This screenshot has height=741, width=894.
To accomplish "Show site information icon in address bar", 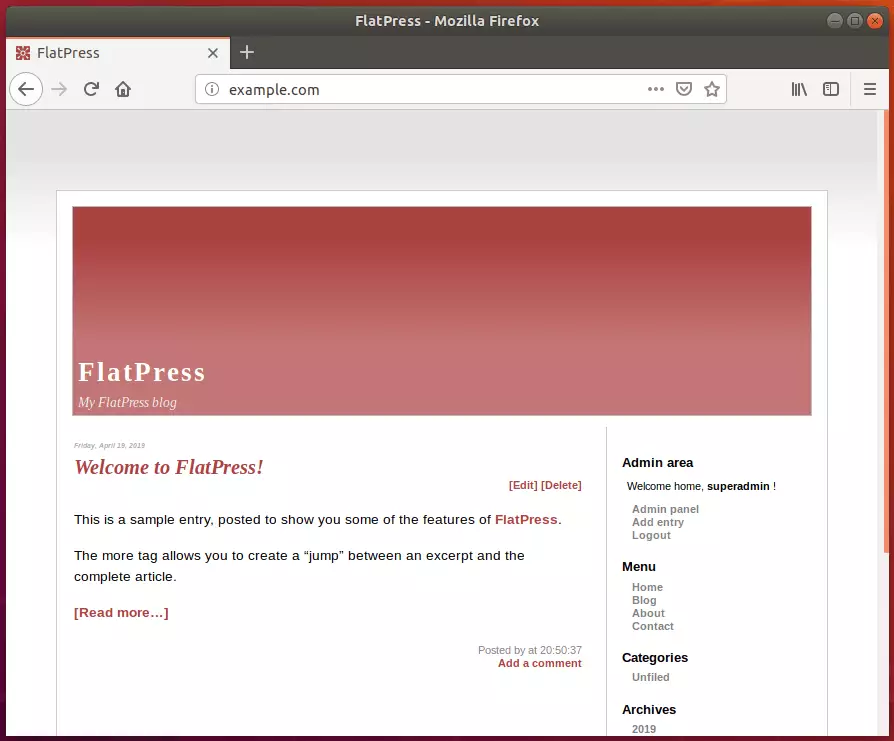I will (x=212, y=89).
